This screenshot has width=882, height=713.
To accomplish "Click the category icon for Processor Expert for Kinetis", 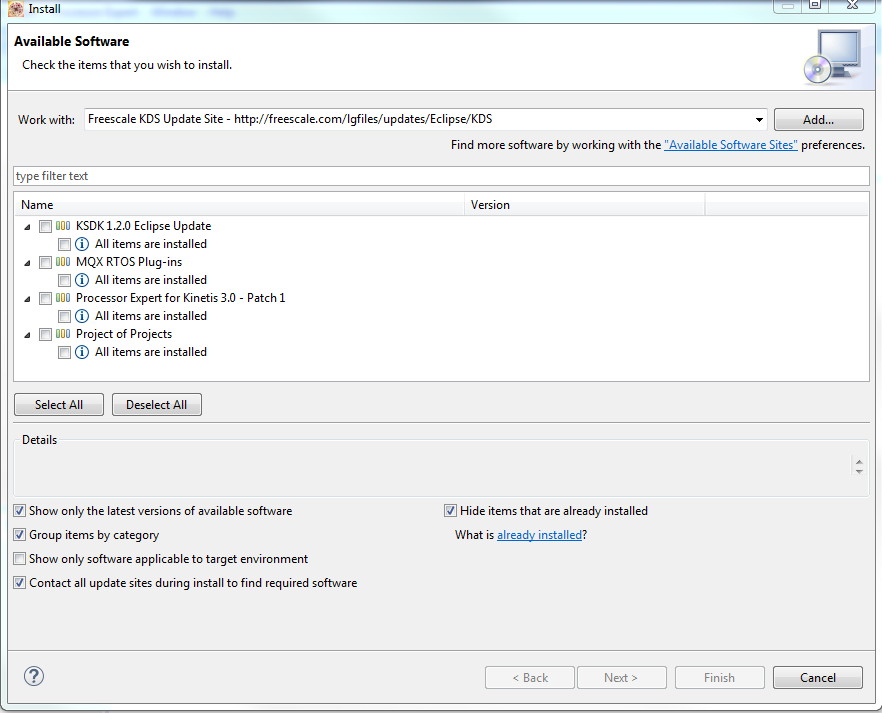I will coord(63,298).
